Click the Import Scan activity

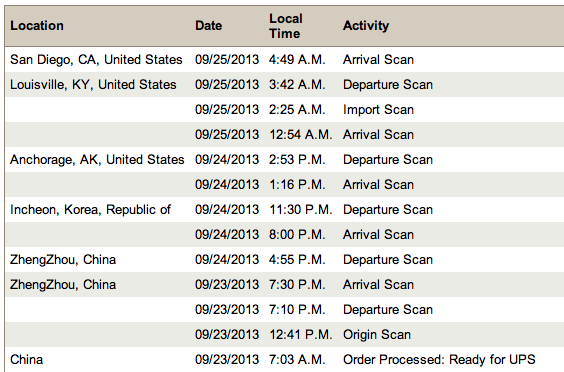(378, 110)
